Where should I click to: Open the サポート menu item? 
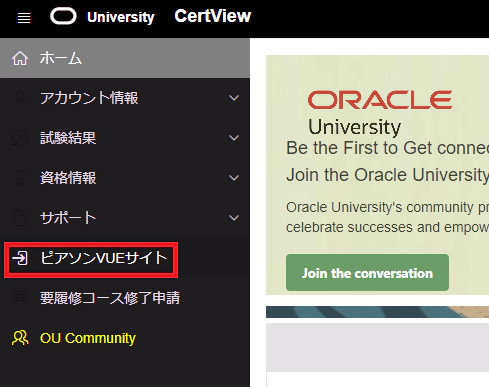click(125, 218)
